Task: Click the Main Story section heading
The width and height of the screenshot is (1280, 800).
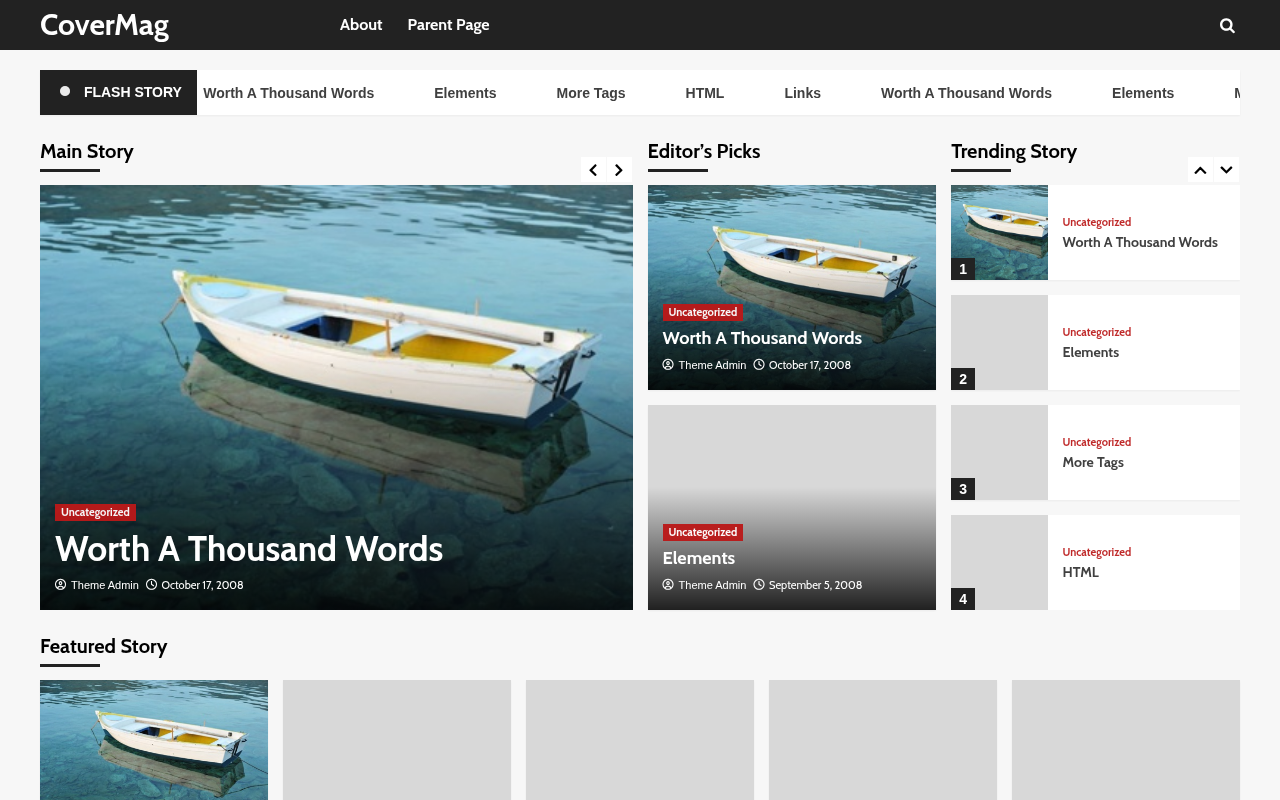Action: 87,151
